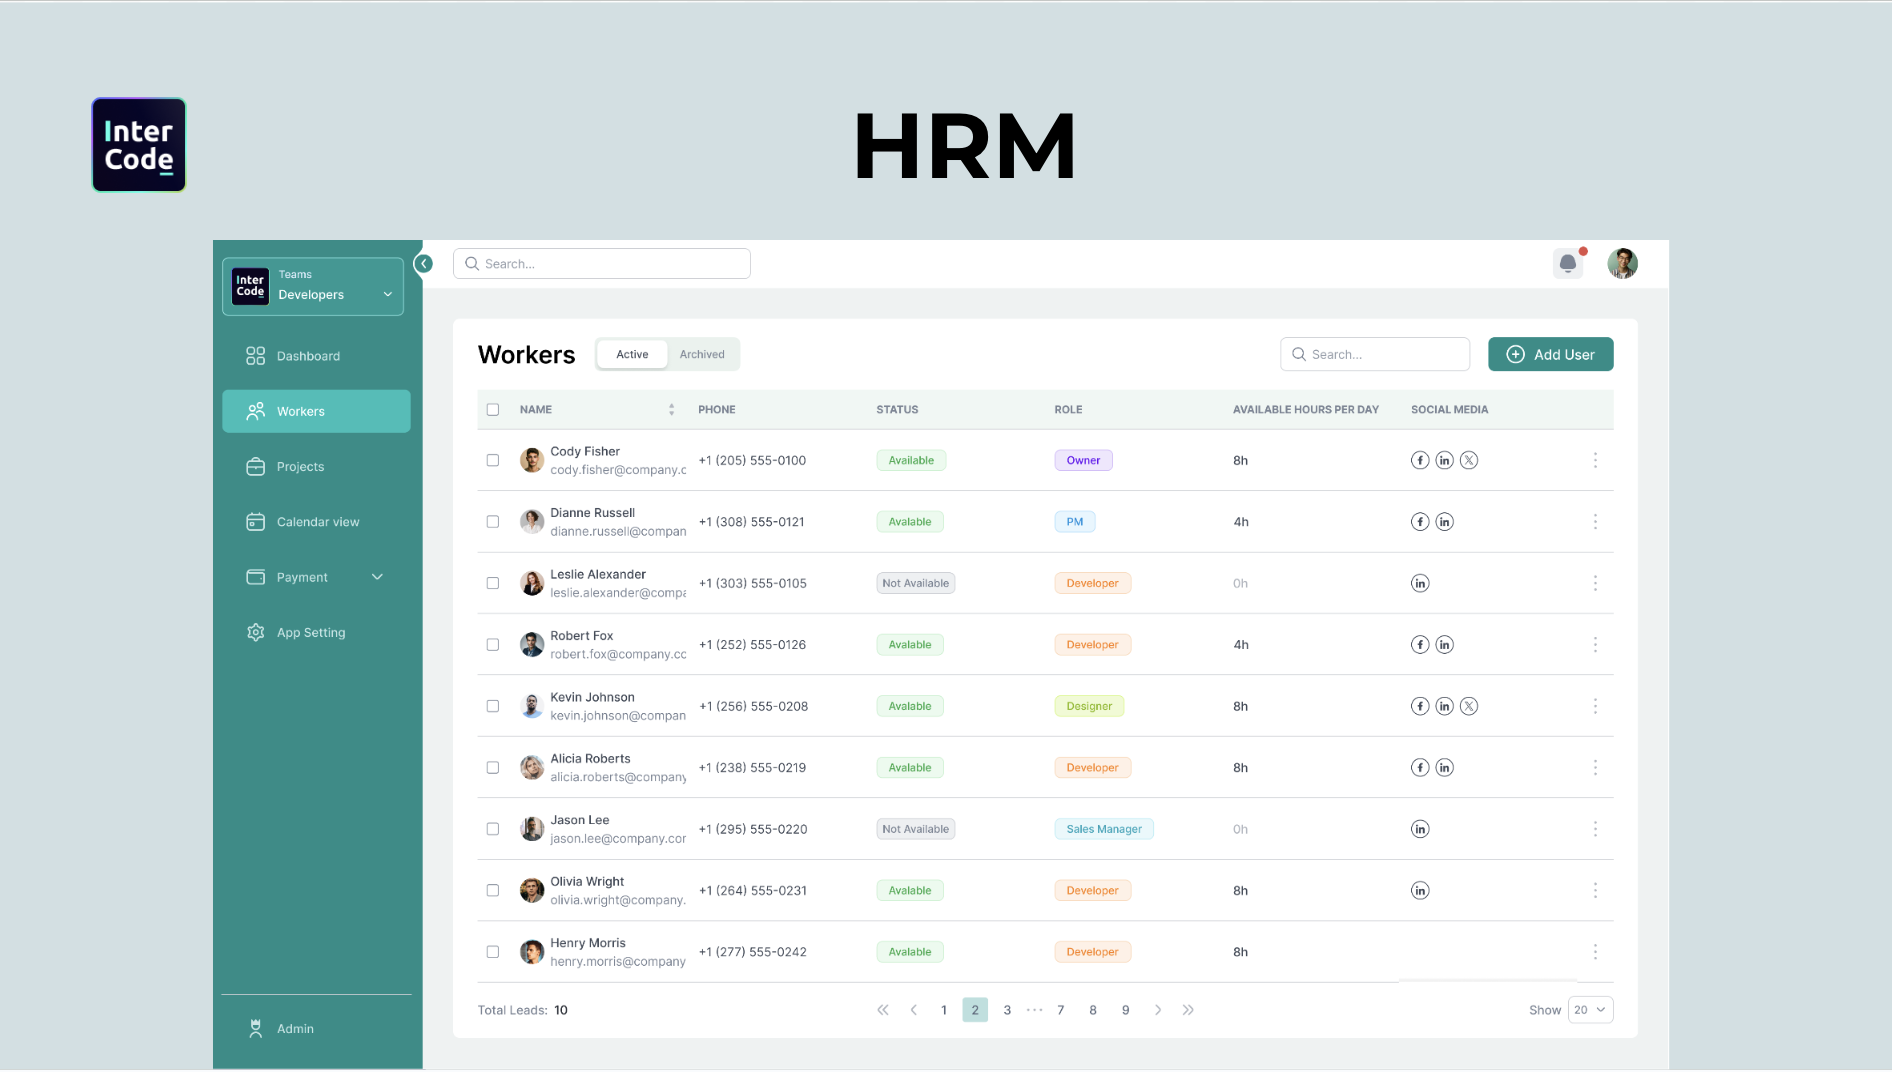
Task: Open the Show 20 per-page dropdown
Action: pyautogui.click(x=1590, y=1009)
